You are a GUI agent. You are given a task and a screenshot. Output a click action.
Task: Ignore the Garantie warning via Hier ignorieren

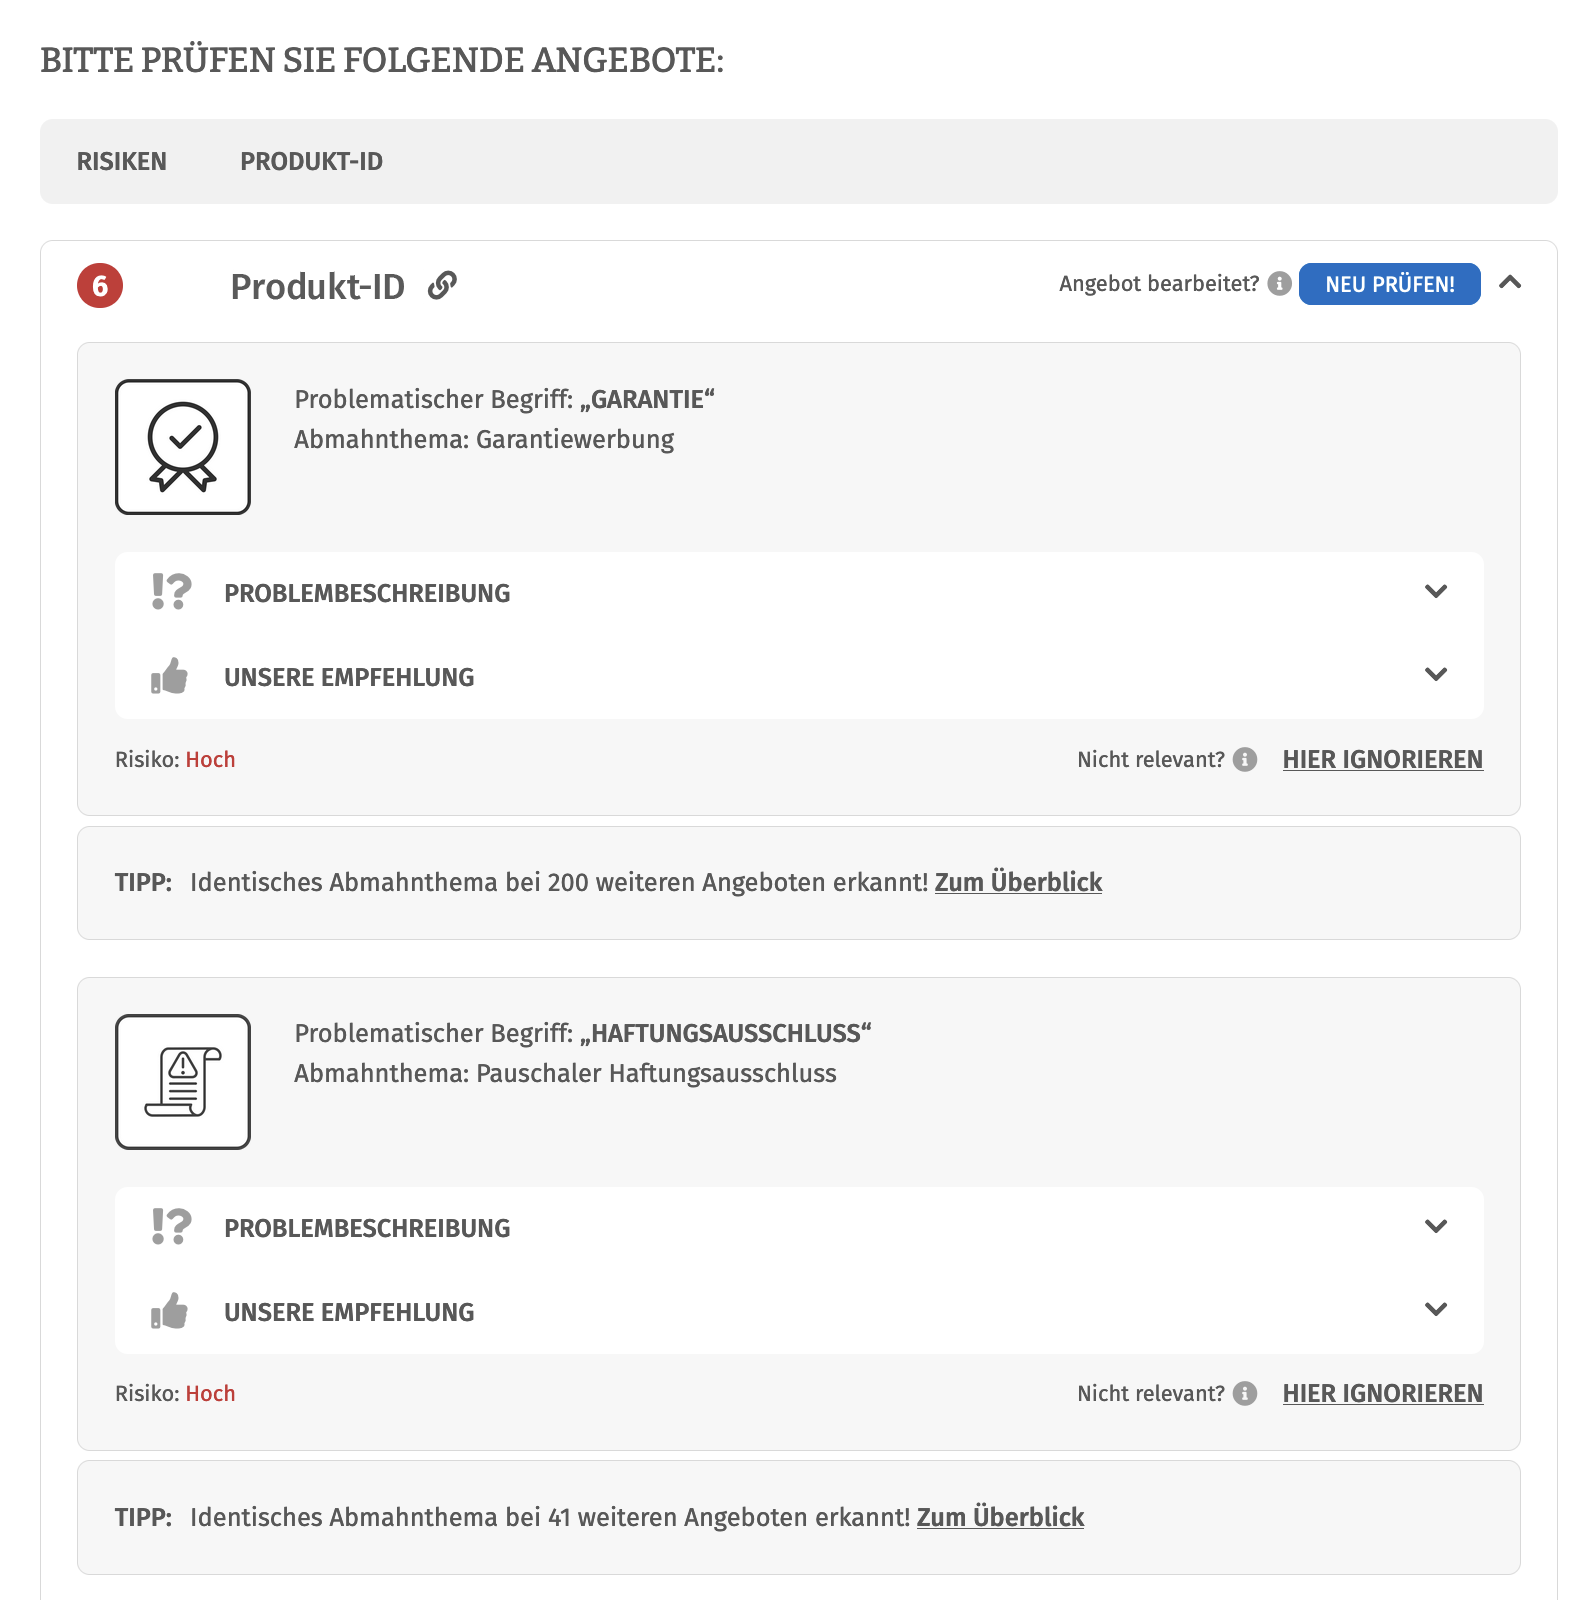[1382, 760]
